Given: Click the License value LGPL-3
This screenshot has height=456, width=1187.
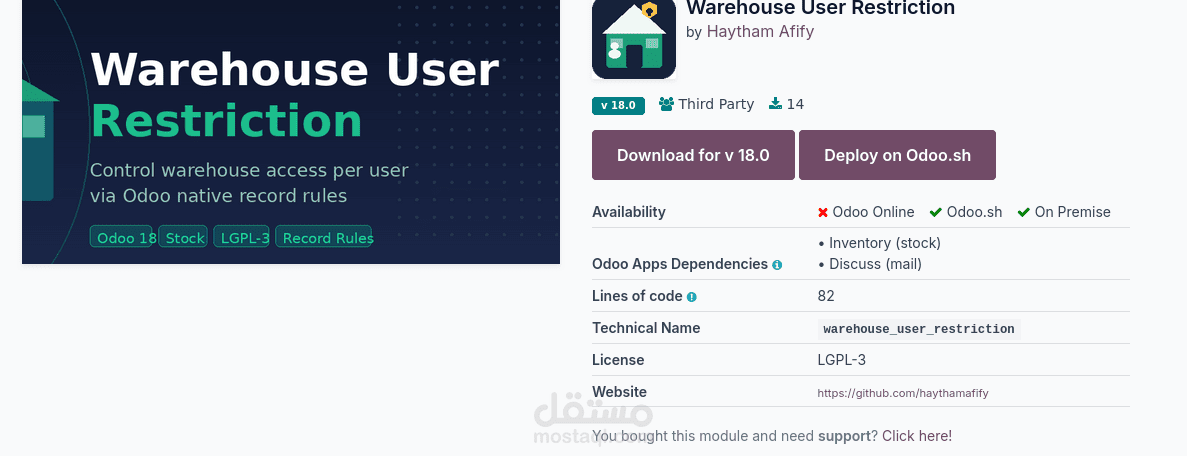Looking at the screenshot, I should (842, 360).
